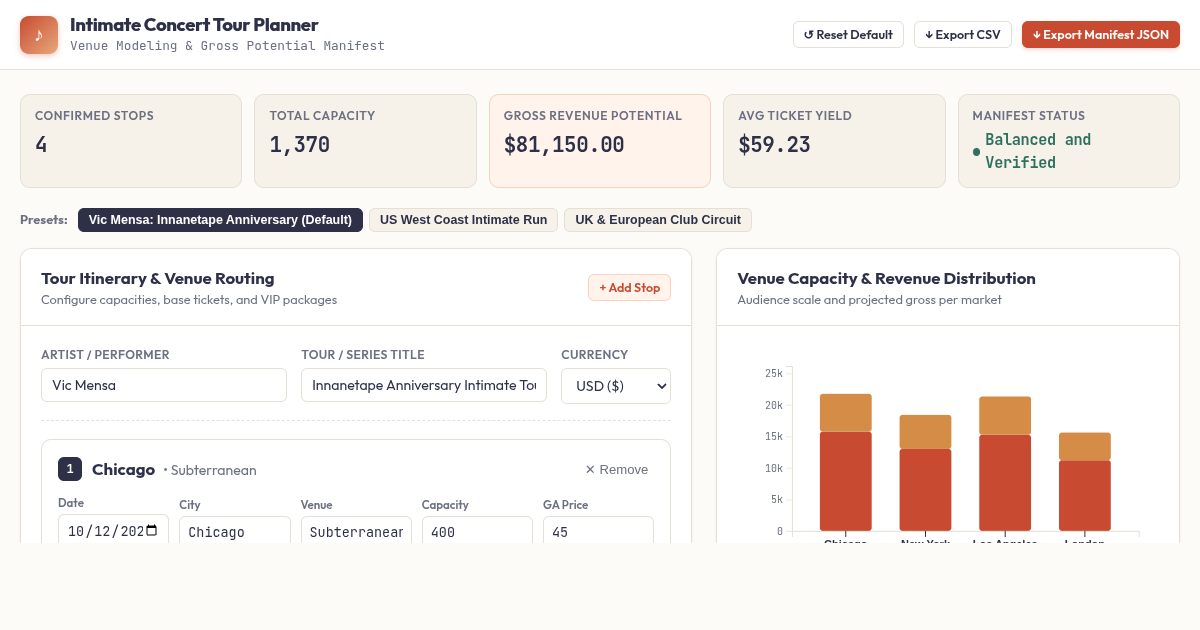Image resolution: width=1200 pixels, height=630 pixels.
Task: Edit the Tour / Series Title field
Action: (424, 385)
